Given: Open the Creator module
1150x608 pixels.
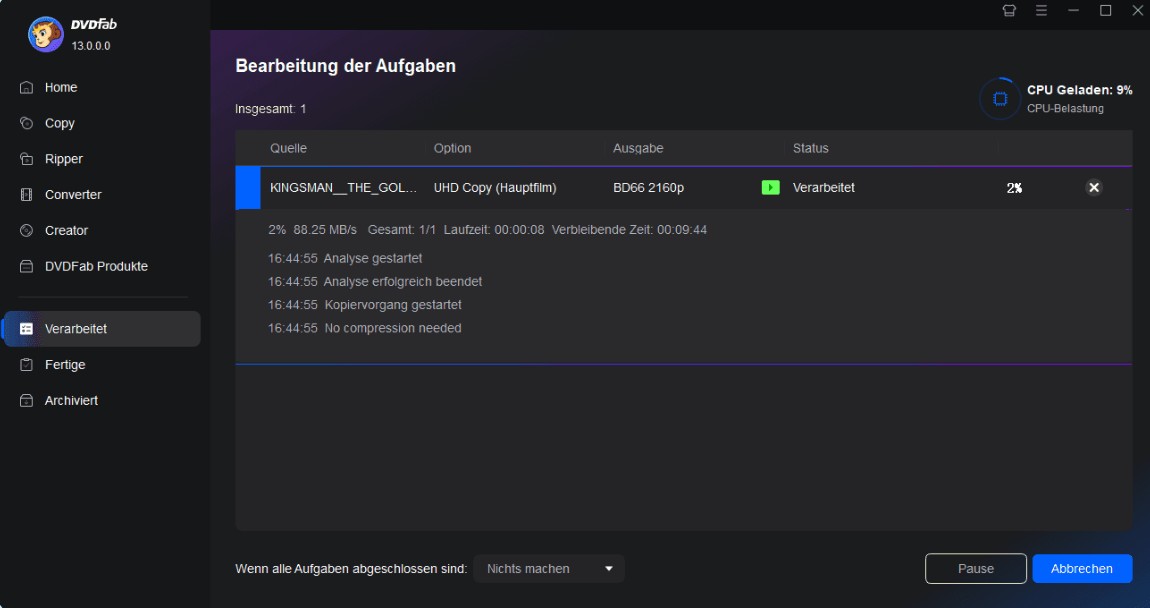Looking at the screenshot, I should [x=66, y=230].
